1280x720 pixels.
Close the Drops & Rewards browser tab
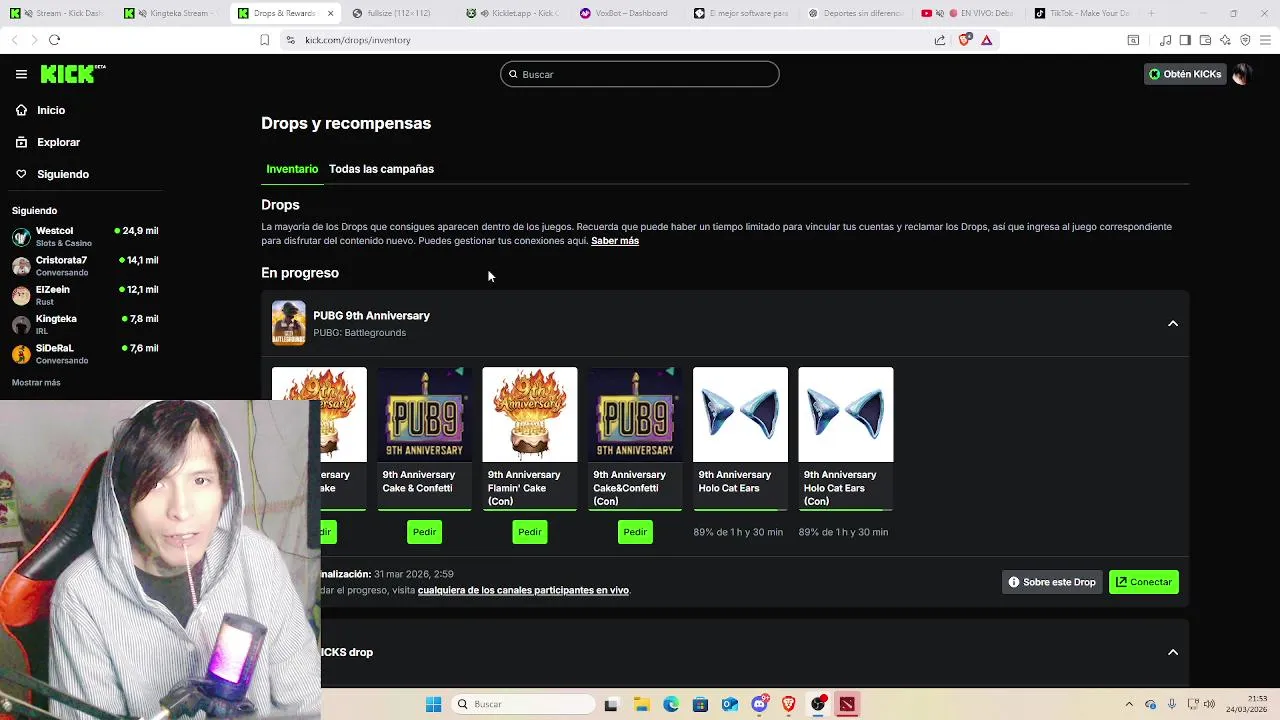331,13
